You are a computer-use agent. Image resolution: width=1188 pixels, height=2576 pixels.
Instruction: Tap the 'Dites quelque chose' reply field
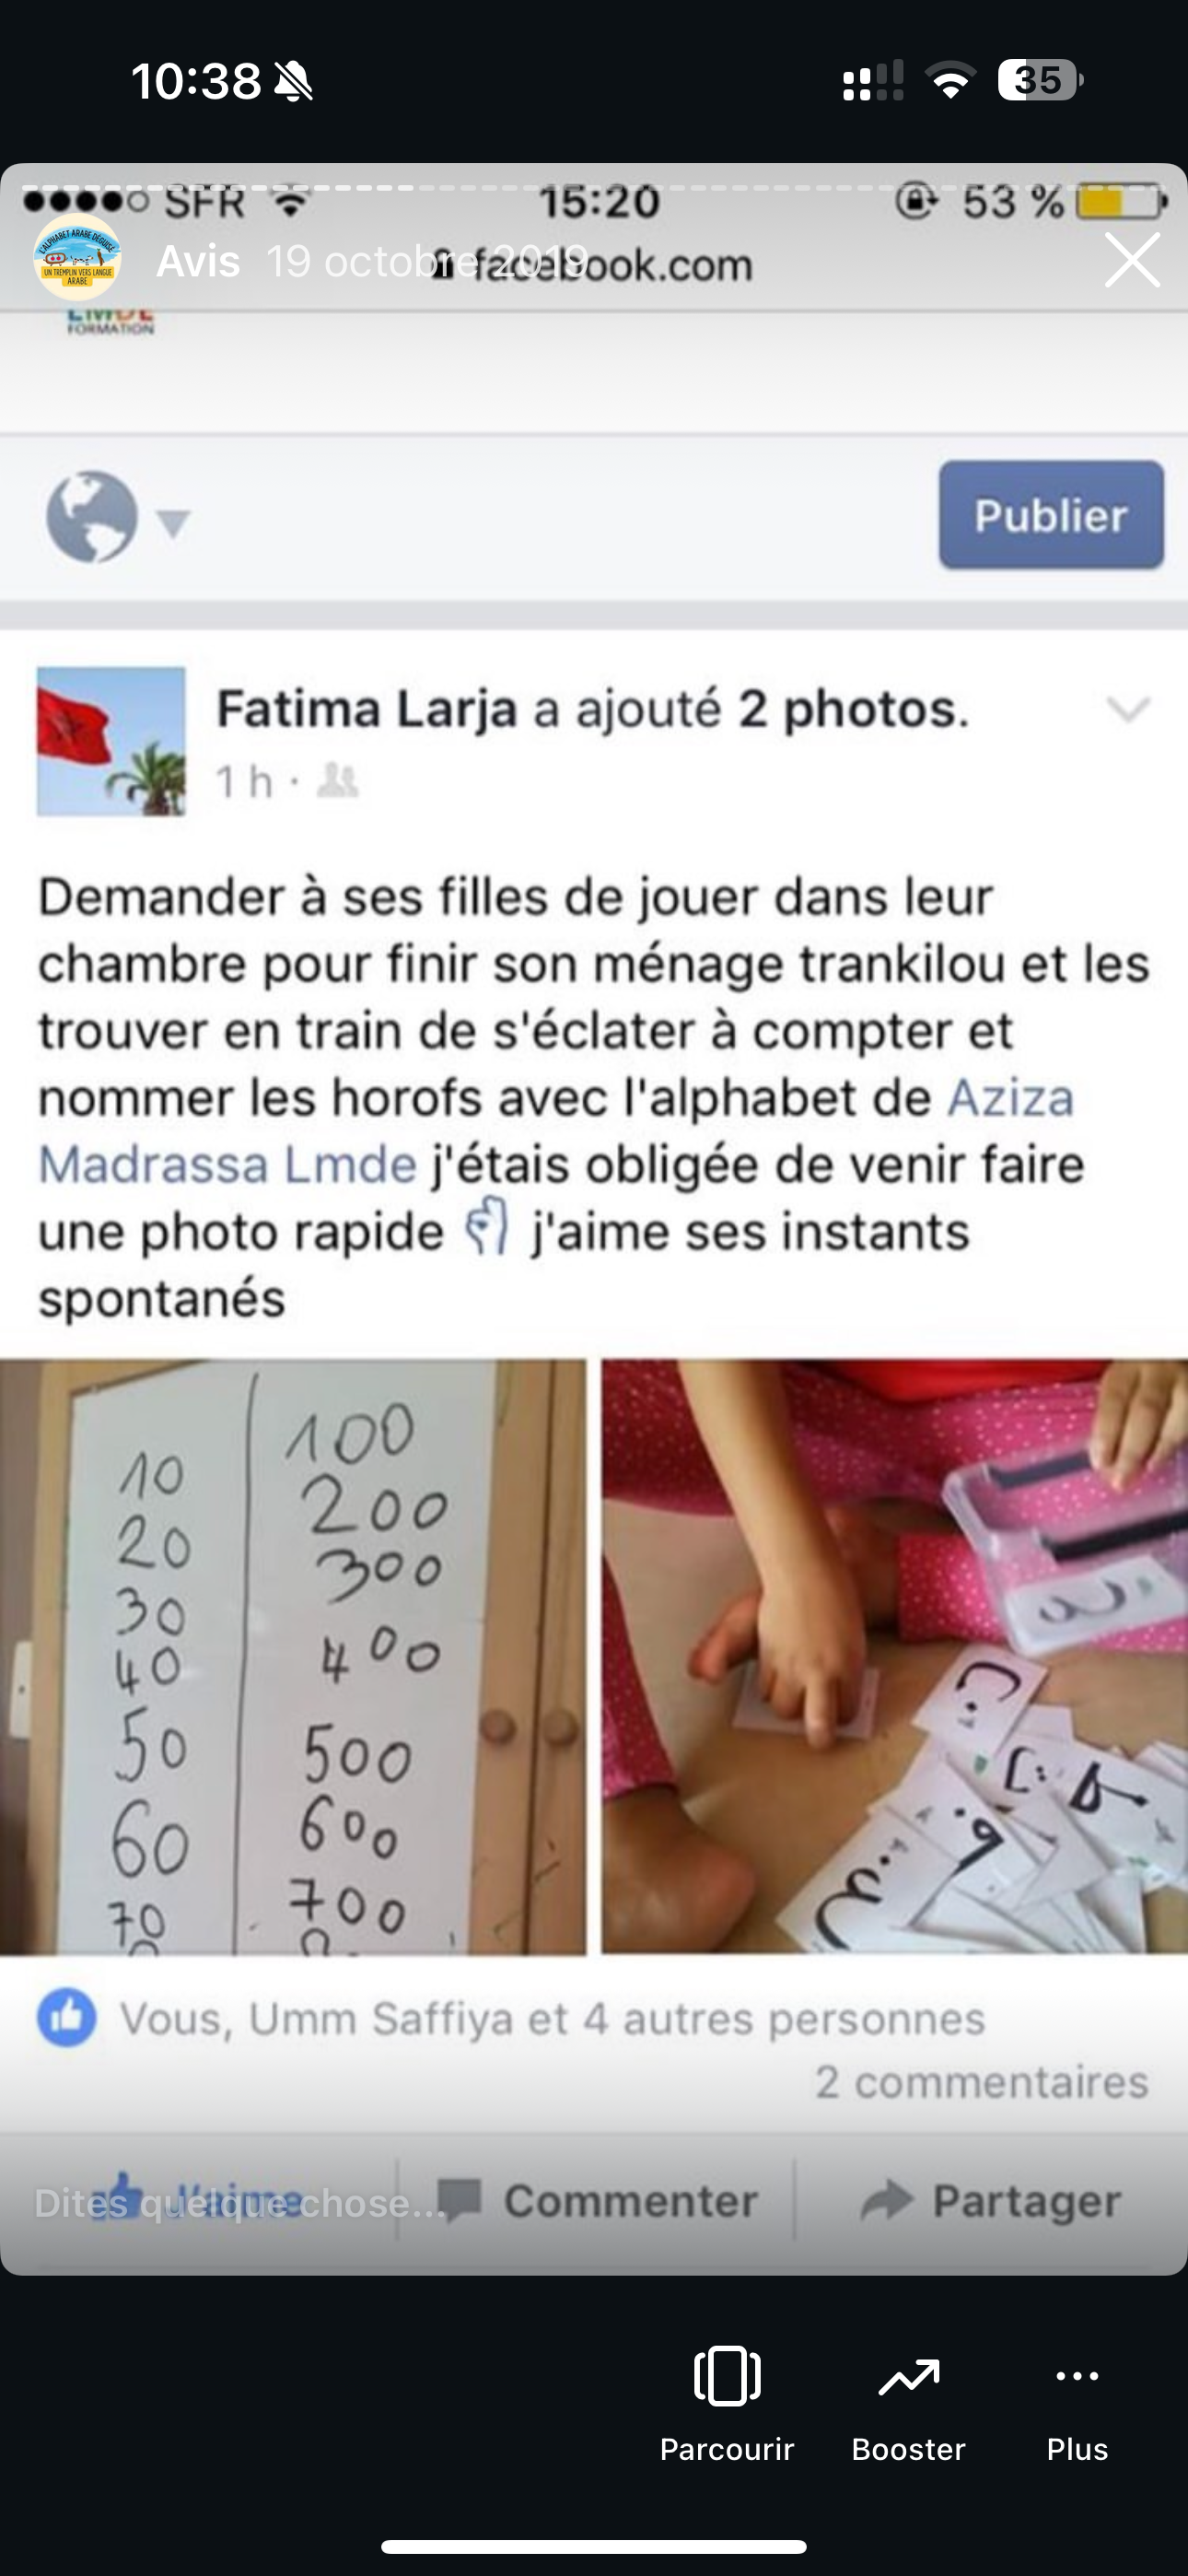pyautogui.click(x=240, y=2202)
